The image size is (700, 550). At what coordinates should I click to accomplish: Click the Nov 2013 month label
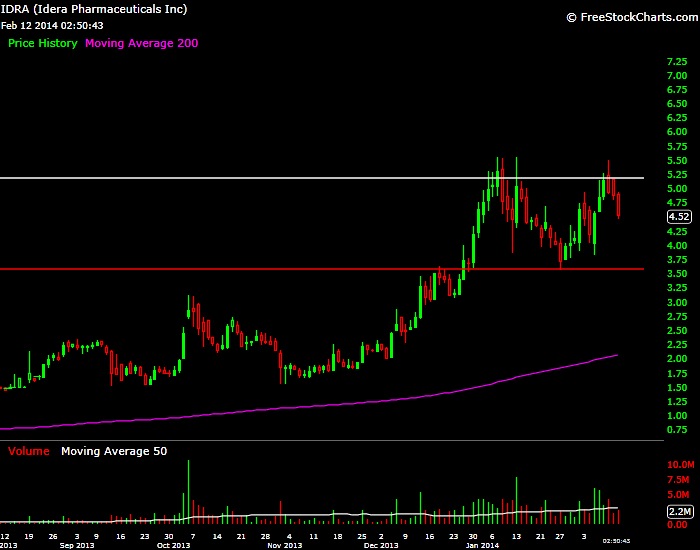pyautogui.click(x=285, y=545)
